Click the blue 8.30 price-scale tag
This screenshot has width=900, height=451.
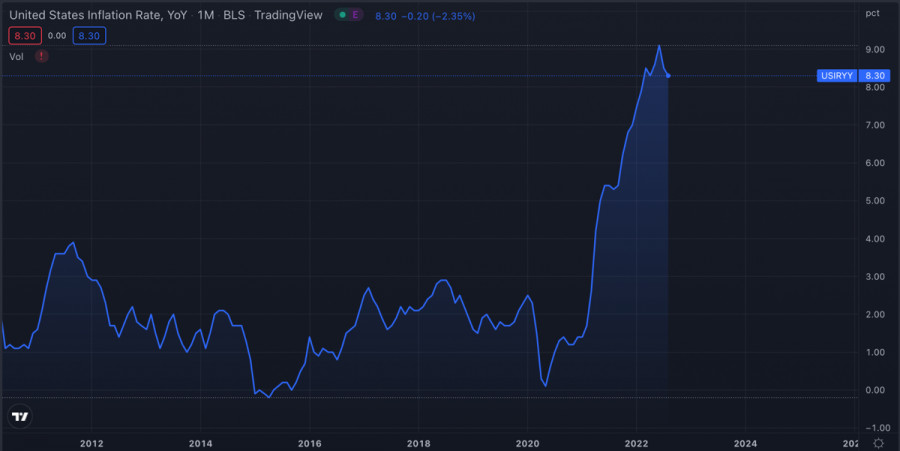pos(875,76)
